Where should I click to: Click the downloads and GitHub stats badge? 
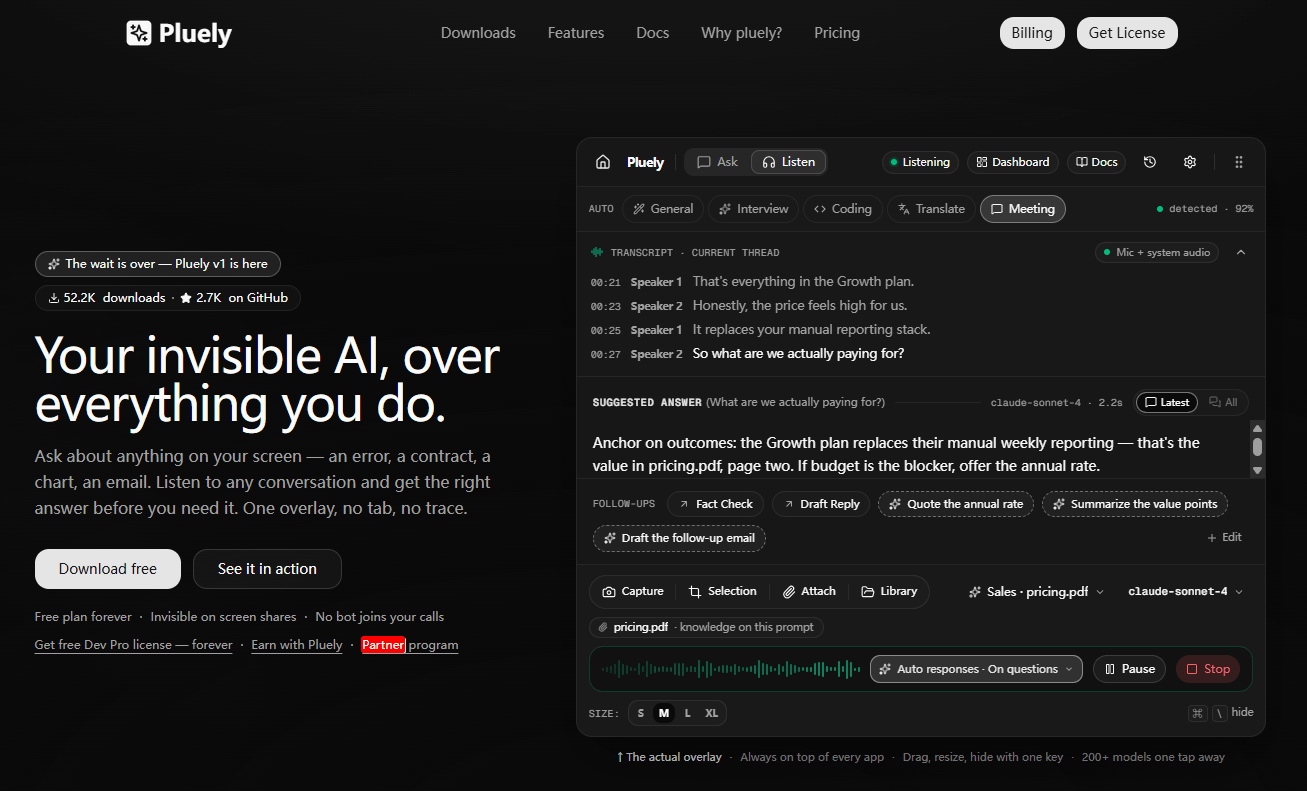[168, 298]
